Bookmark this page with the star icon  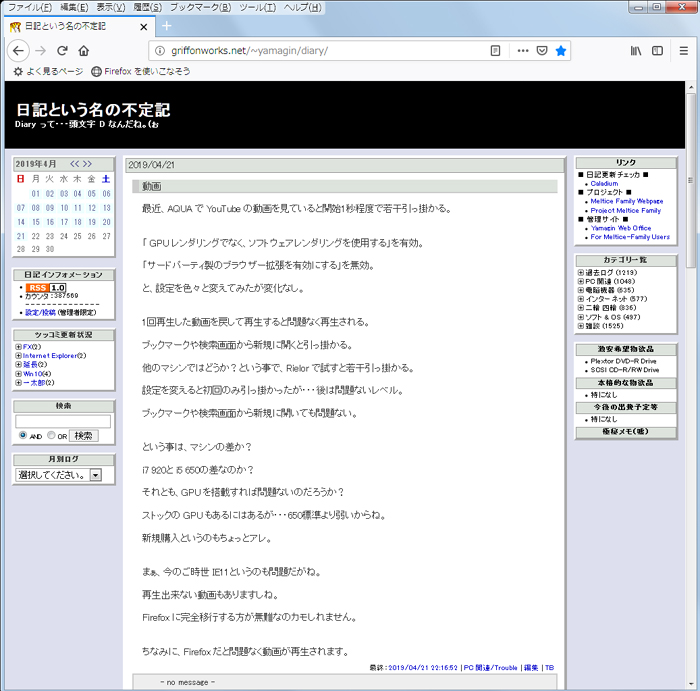561,51
